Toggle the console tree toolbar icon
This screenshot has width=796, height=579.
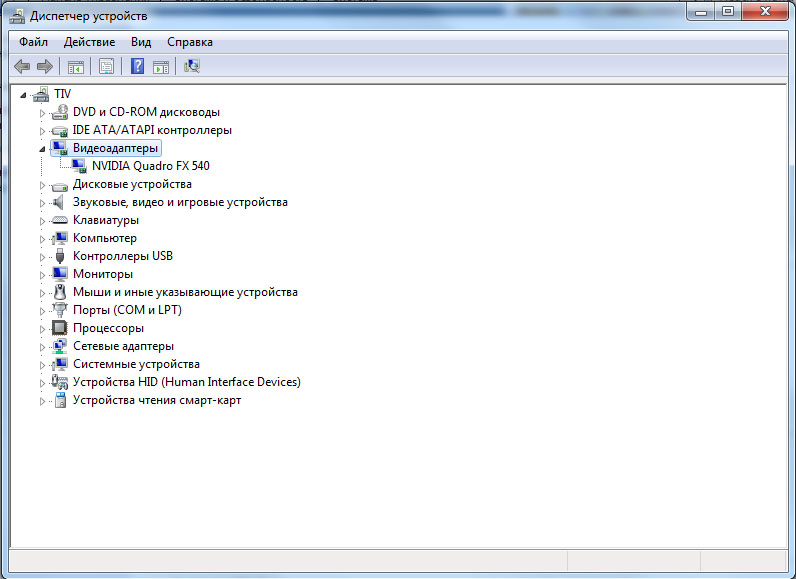click(x=76, y=66)
